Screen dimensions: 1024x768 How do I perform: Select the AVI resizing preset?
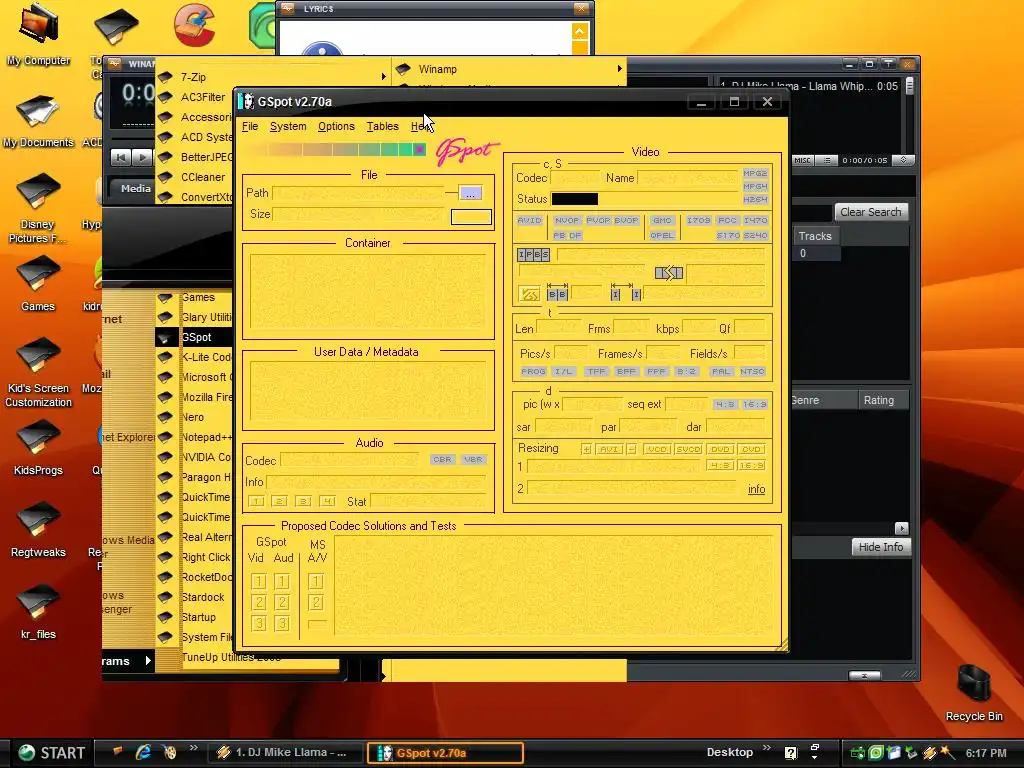[609, 449]
